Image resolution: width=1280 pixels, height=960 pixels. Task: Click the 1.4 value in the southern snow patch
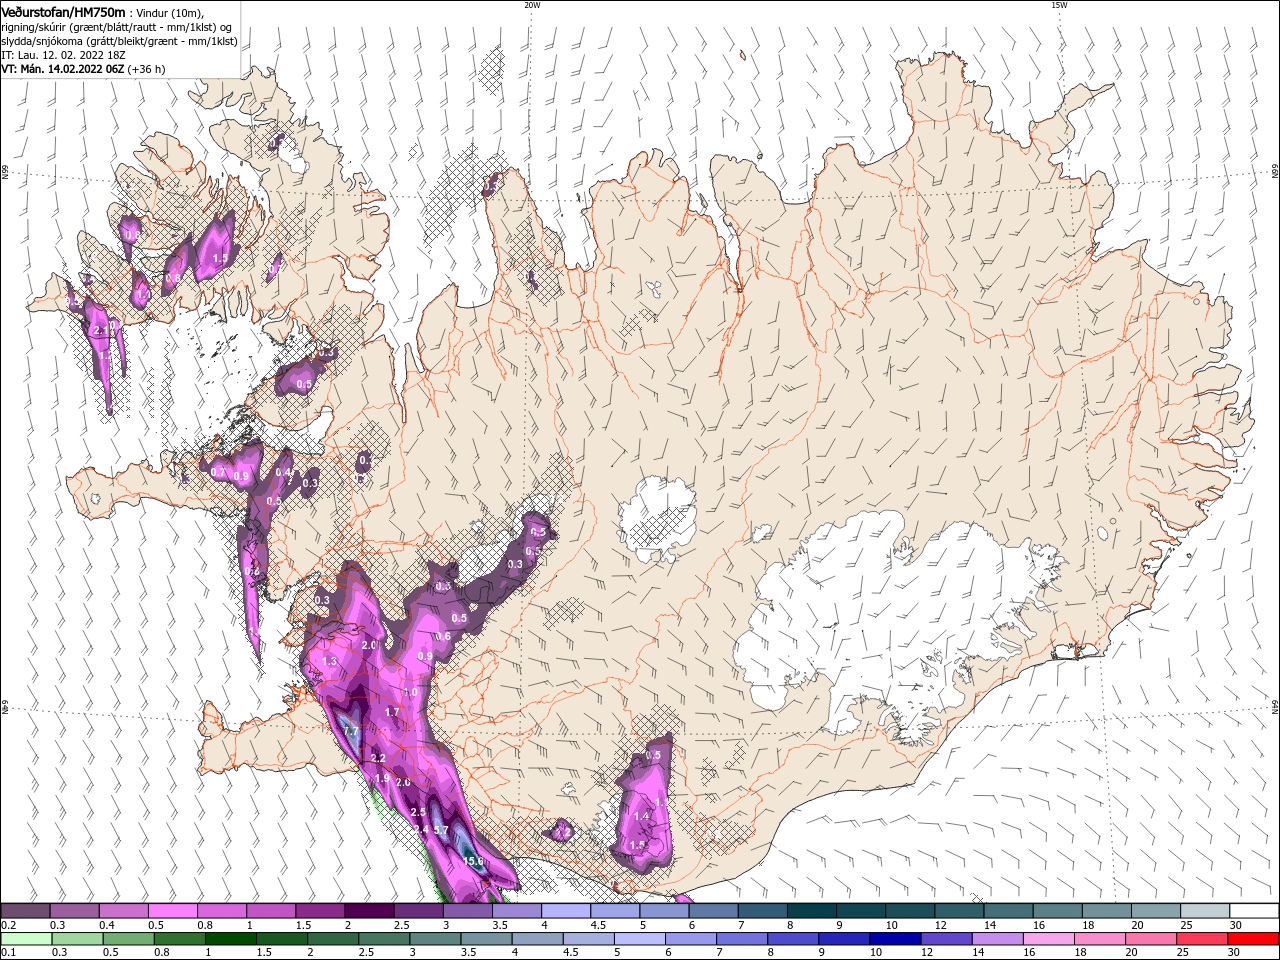point(642,816)
